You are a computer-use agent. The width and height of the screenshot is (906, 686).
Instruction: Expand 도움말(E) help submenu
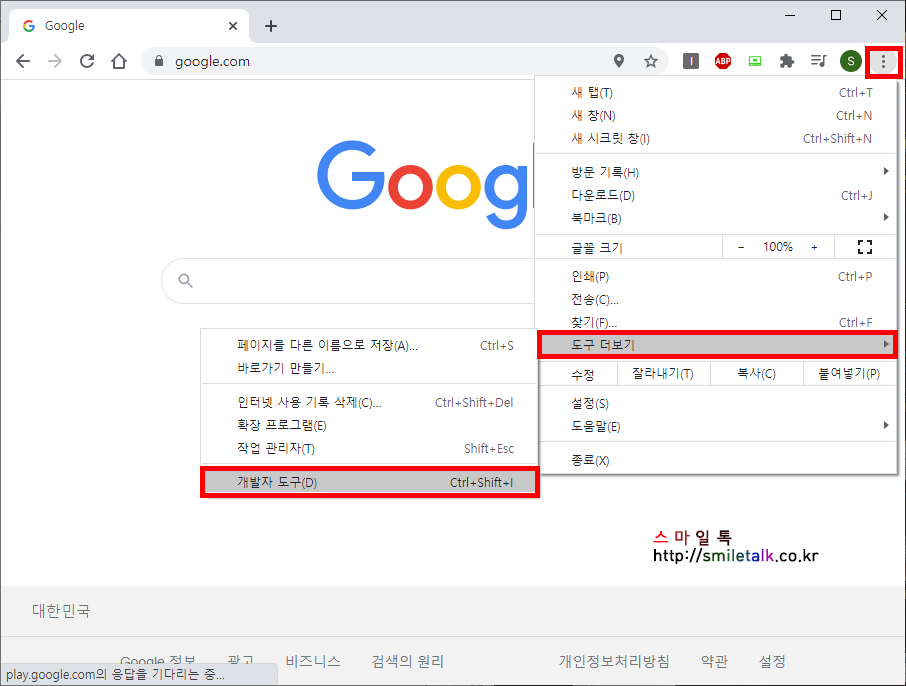coord(716,427)
